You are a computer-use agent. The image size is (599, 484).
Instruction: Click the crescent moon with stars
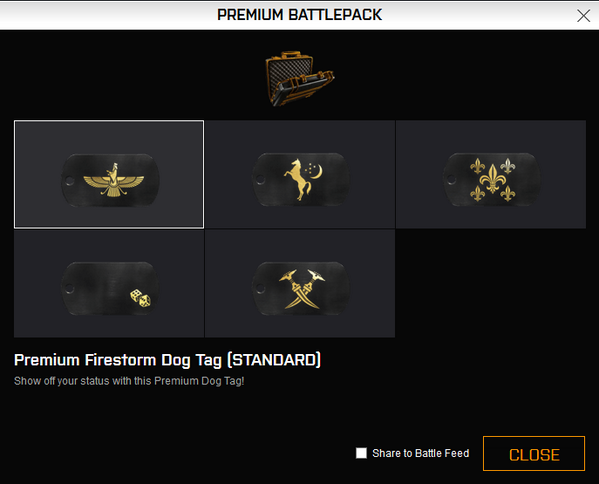[x=314, y=171]
